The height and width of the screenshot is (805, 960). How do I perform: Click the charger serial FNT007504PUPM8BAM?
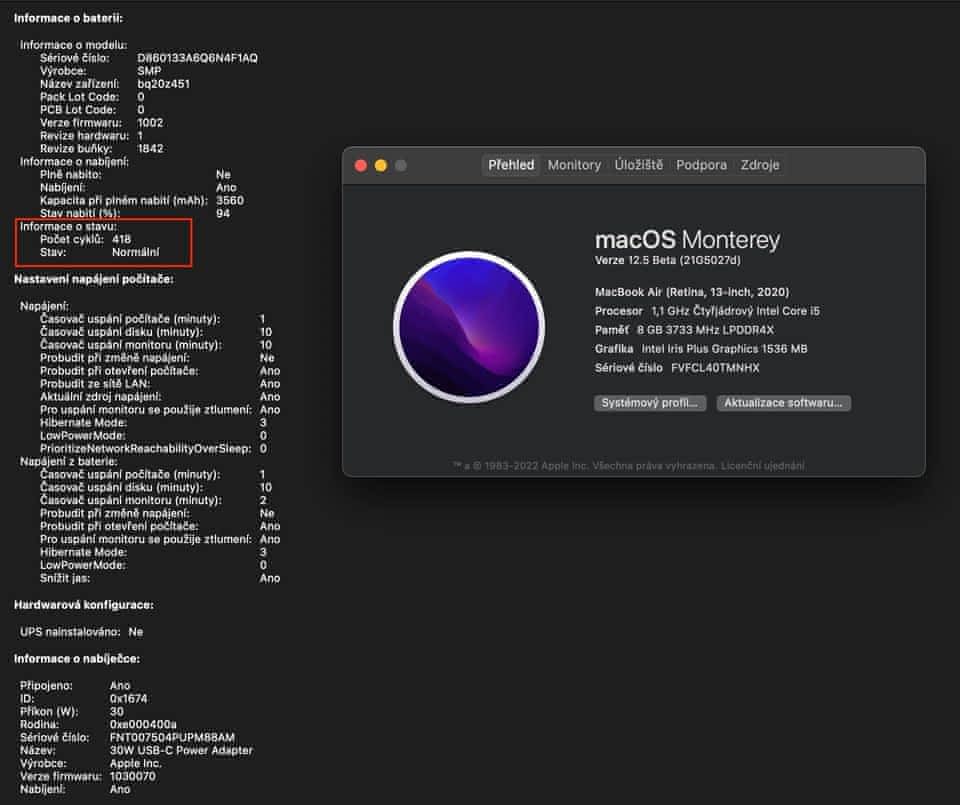click(x=172, y=738)
